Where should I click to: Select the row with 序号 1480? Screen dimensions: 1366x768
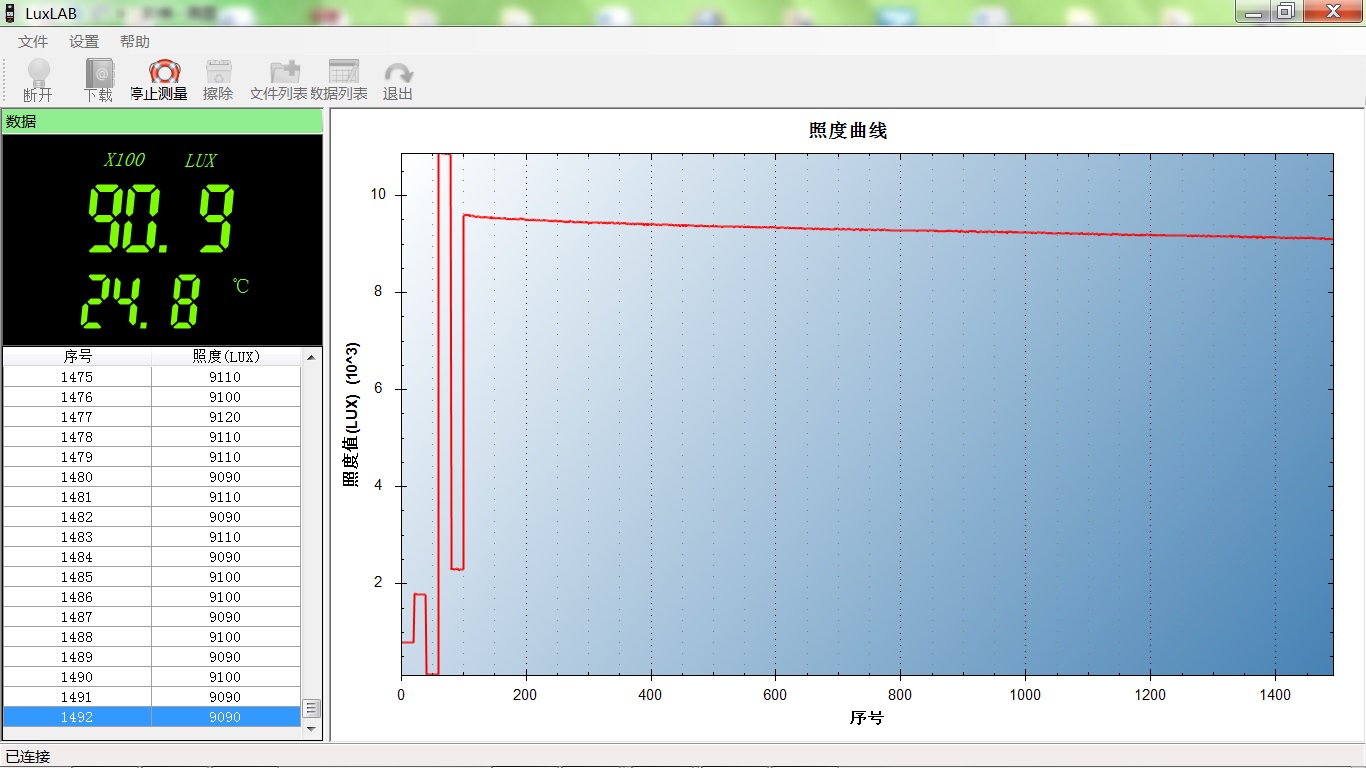pos(152,477)
